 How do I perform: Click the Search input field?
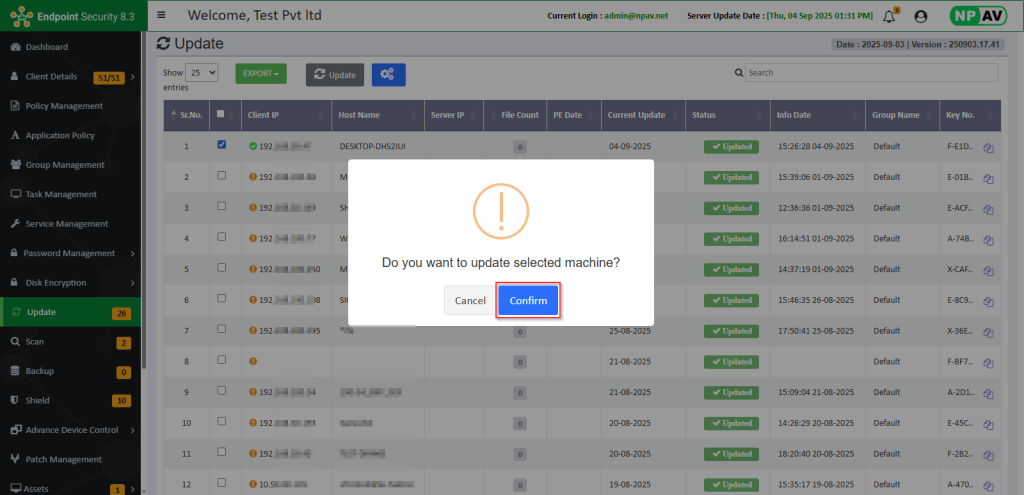(x=870, y=73)
